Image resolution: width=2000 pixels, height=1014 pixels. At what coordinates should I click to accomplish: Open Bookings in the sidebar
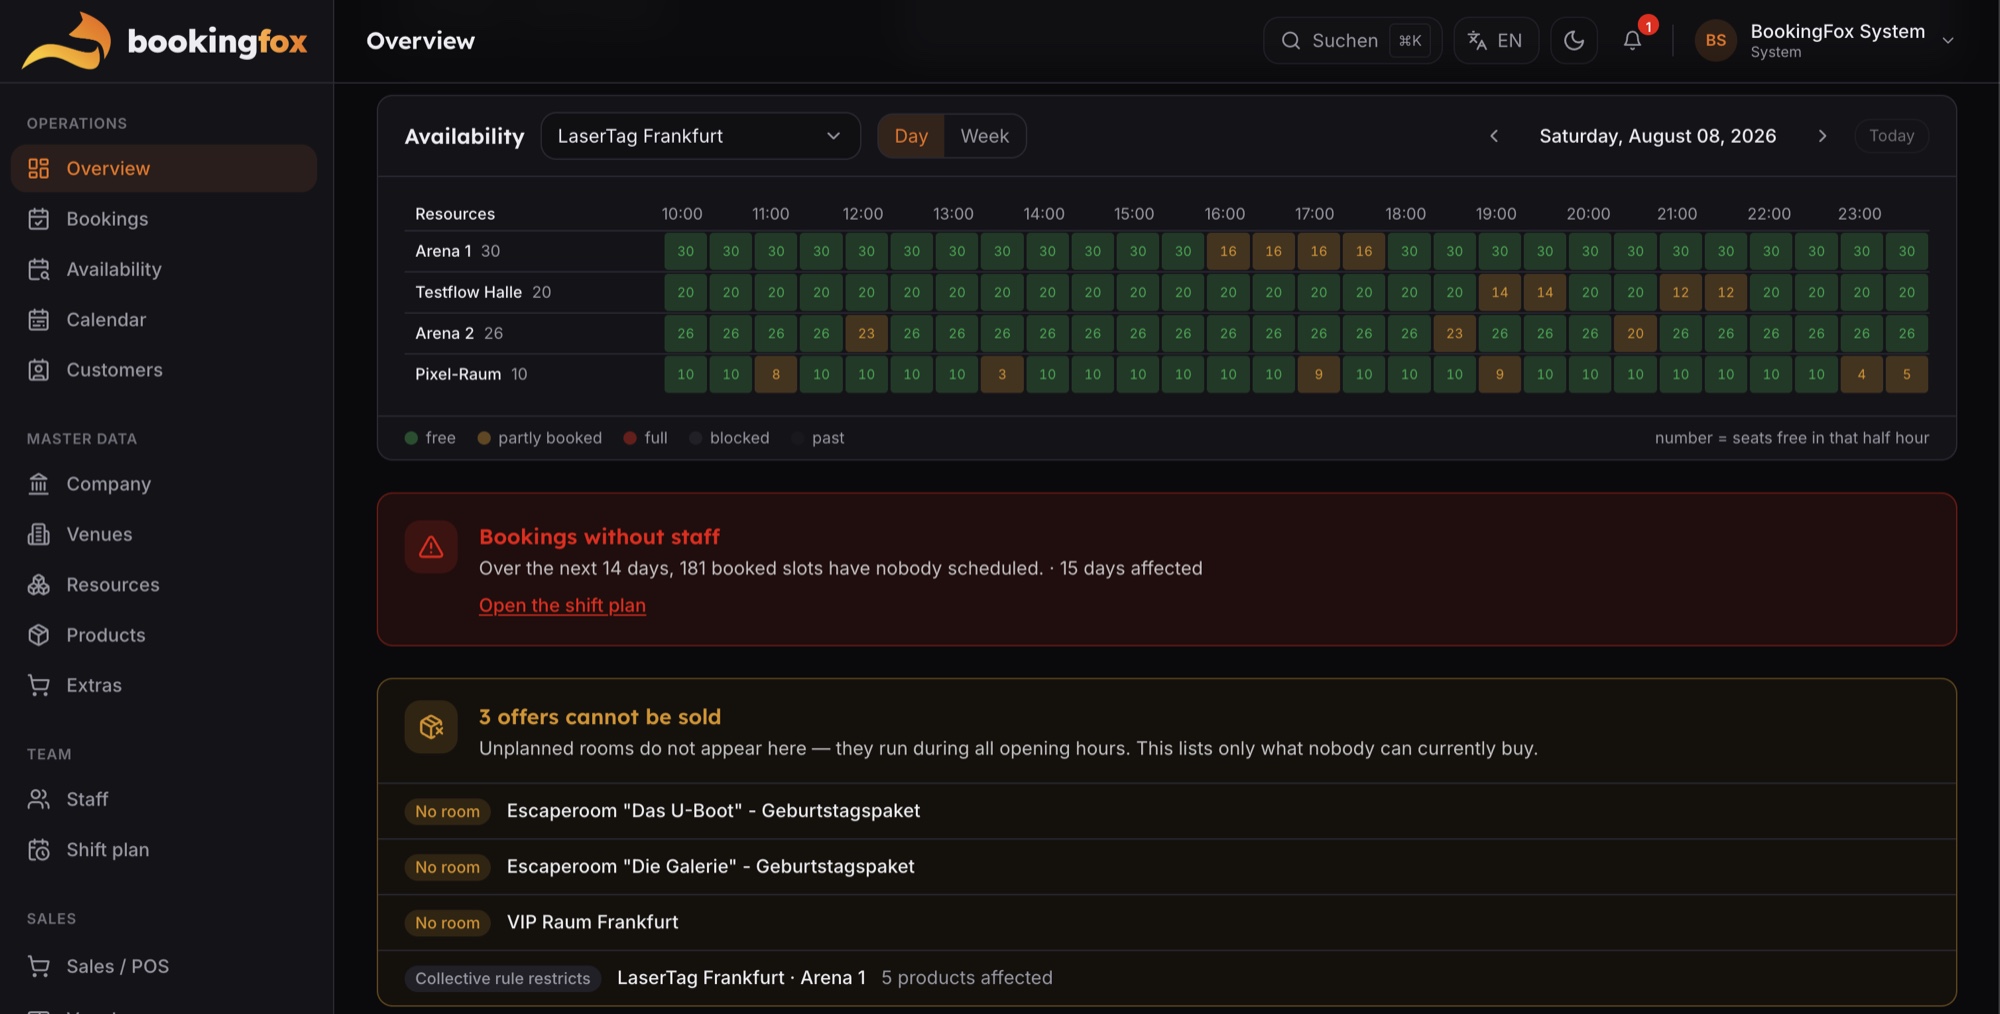pos(164,219)
